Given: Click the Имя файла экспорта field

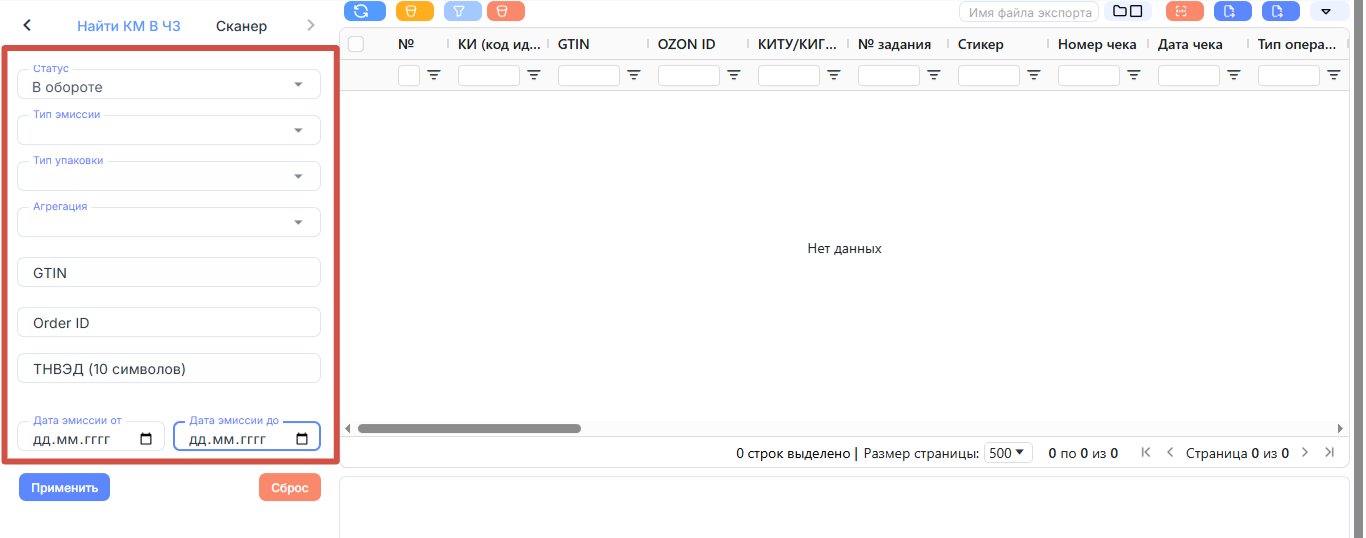Looking at the screenshot, I should click(x=1029, y=12).
